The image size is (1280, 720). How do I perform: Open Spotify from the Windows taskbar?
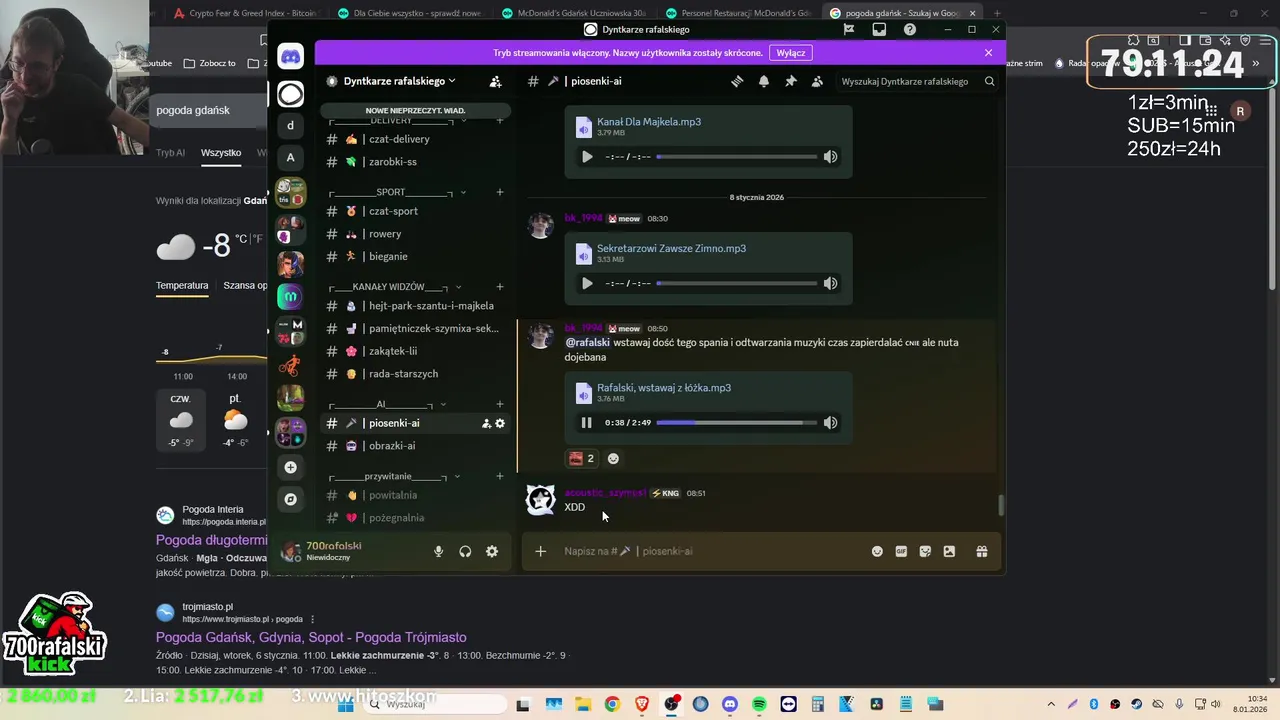759,704
